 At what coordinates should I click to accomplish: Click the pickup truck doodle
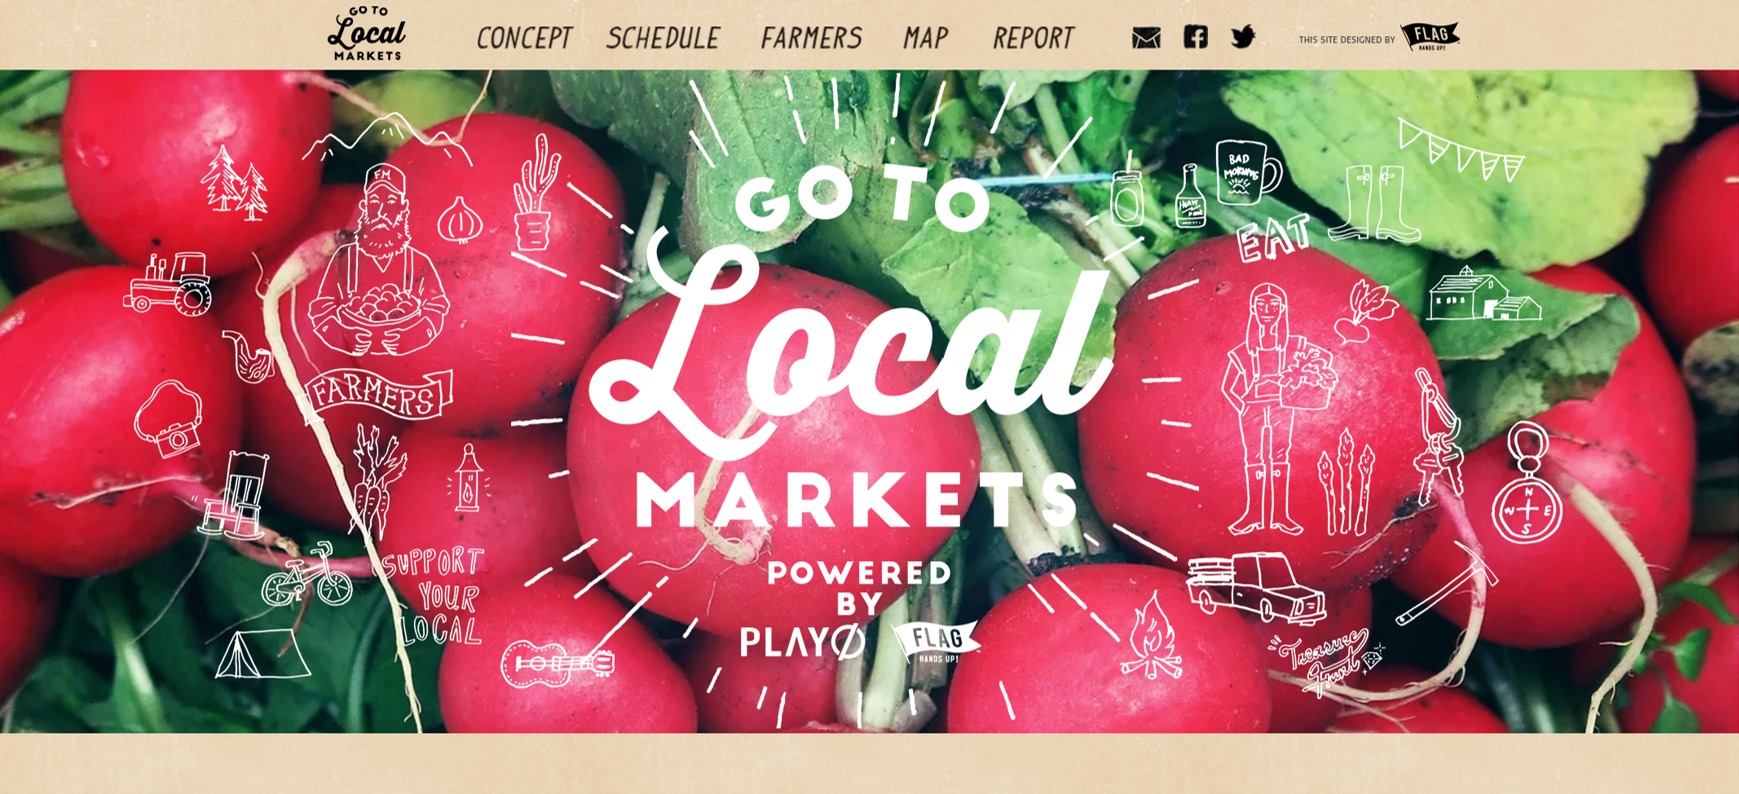click(1256, 588)
